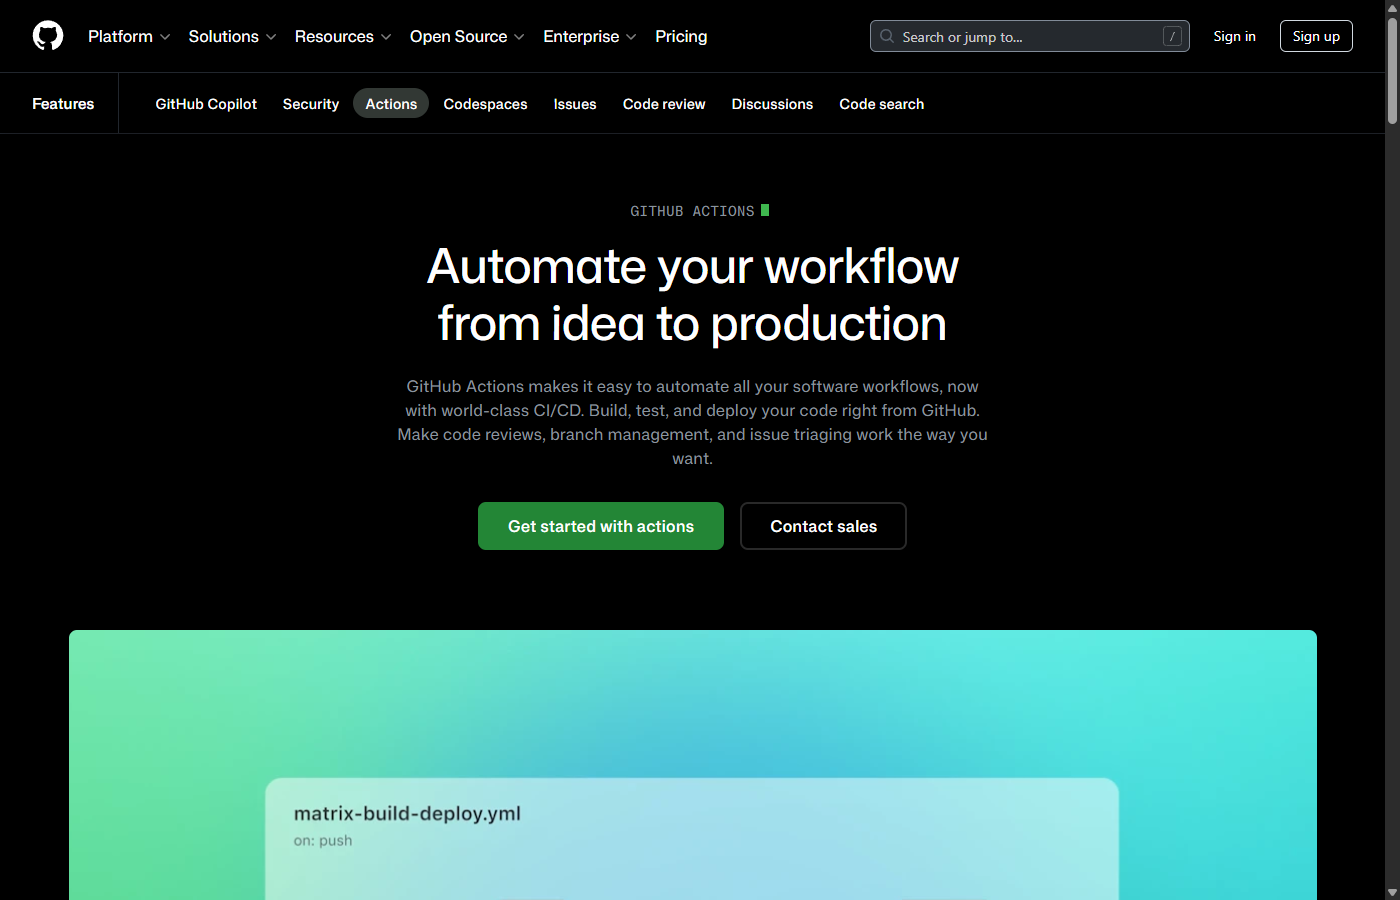Click the GitHub logo in the navigation bar
Screen dimensions: 1400x900
(x=47, y=36)
